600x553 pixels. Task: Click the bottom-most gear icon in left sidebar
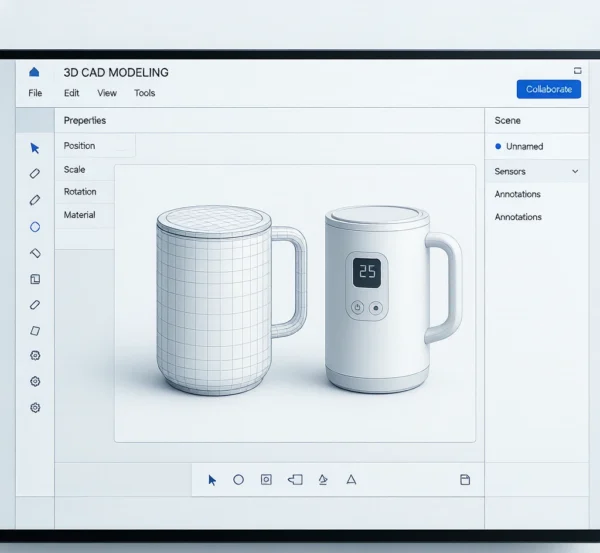(35, 408)
